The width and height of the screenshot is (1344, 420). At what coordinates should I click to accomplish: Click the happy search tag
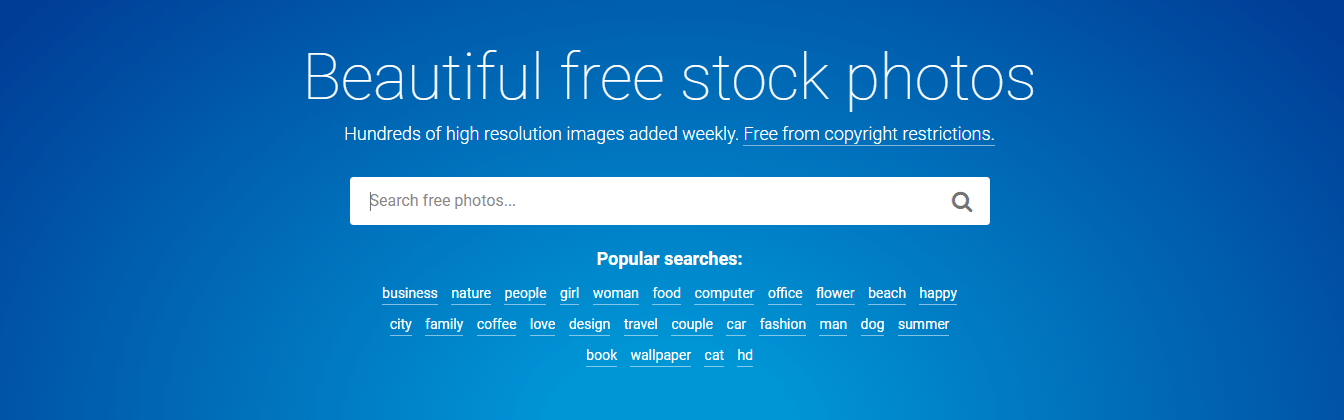click(938, 293)
